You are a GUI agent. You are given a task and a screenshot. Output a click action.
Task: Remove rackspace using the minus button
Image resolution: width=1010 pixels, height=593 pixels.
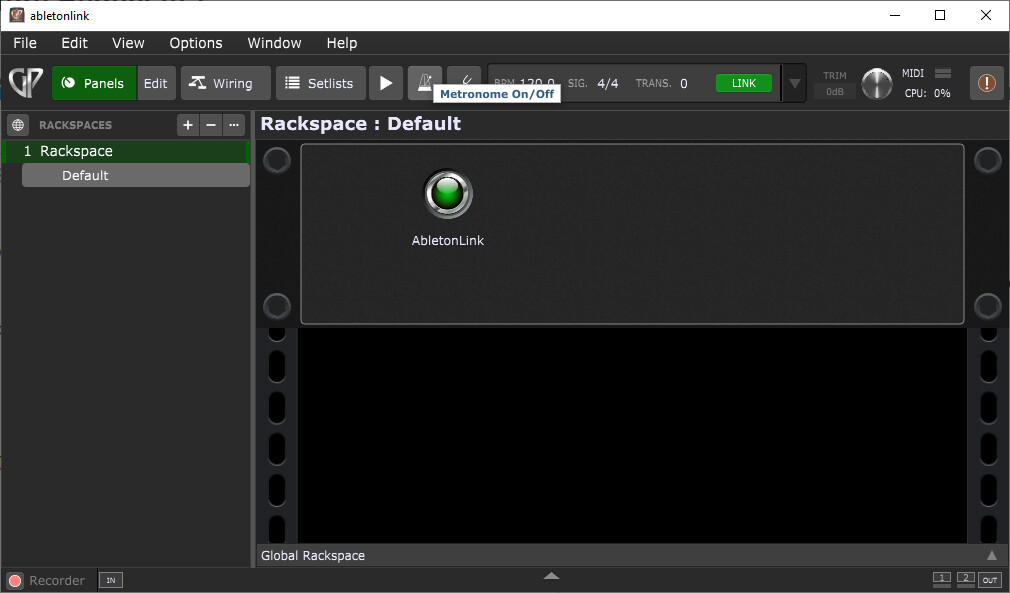pyautogui.click(x=211, y=125)
